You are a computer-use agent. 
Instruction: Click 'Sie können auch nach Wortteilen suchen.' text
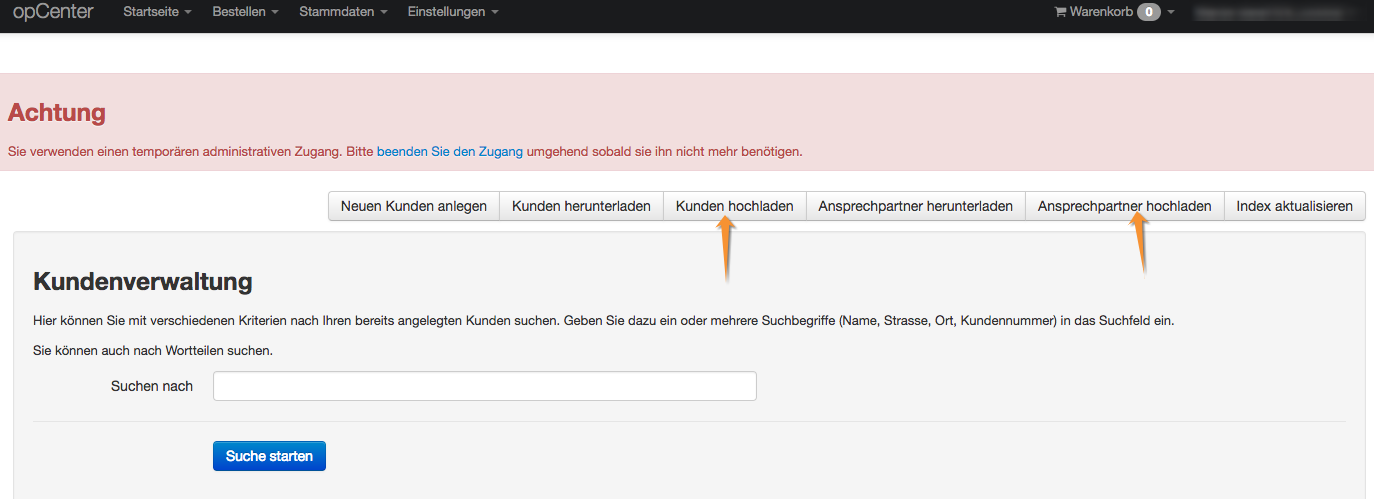153,351
